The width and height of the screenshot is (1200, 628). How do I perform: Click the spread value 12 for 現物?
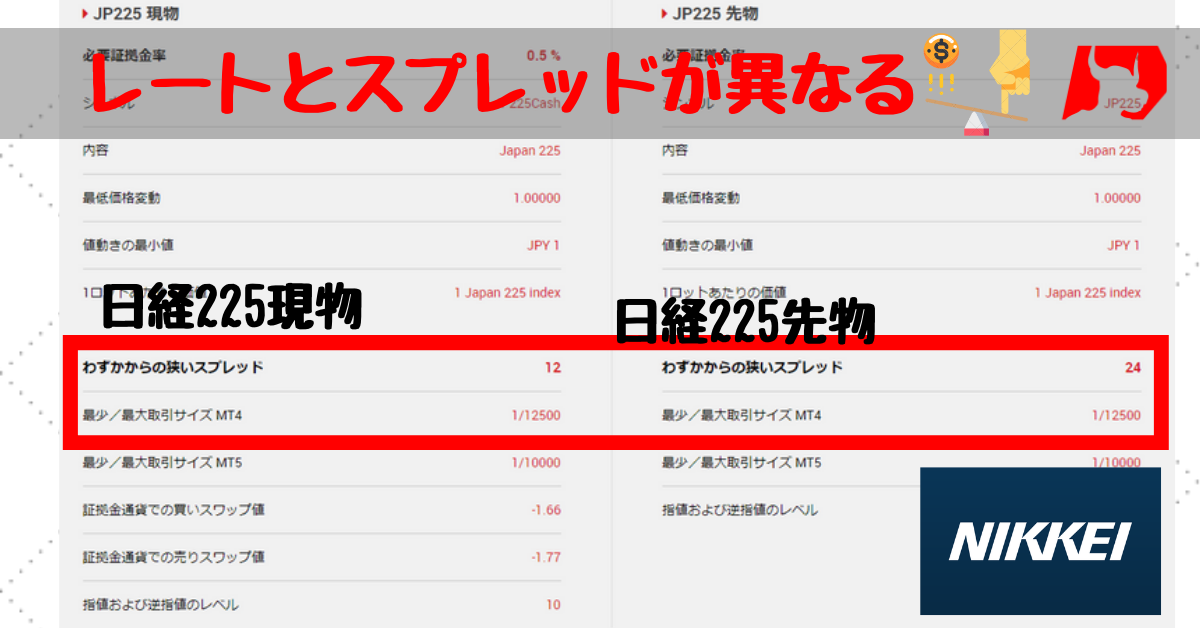(552, 367)
